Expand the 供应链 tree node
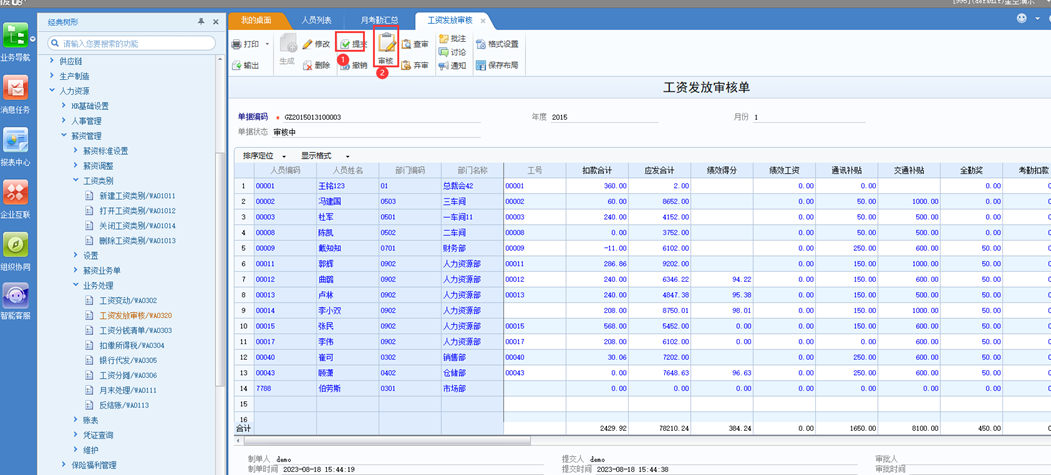This screenshot has height=475, width=1051. [x=52, y=61]
